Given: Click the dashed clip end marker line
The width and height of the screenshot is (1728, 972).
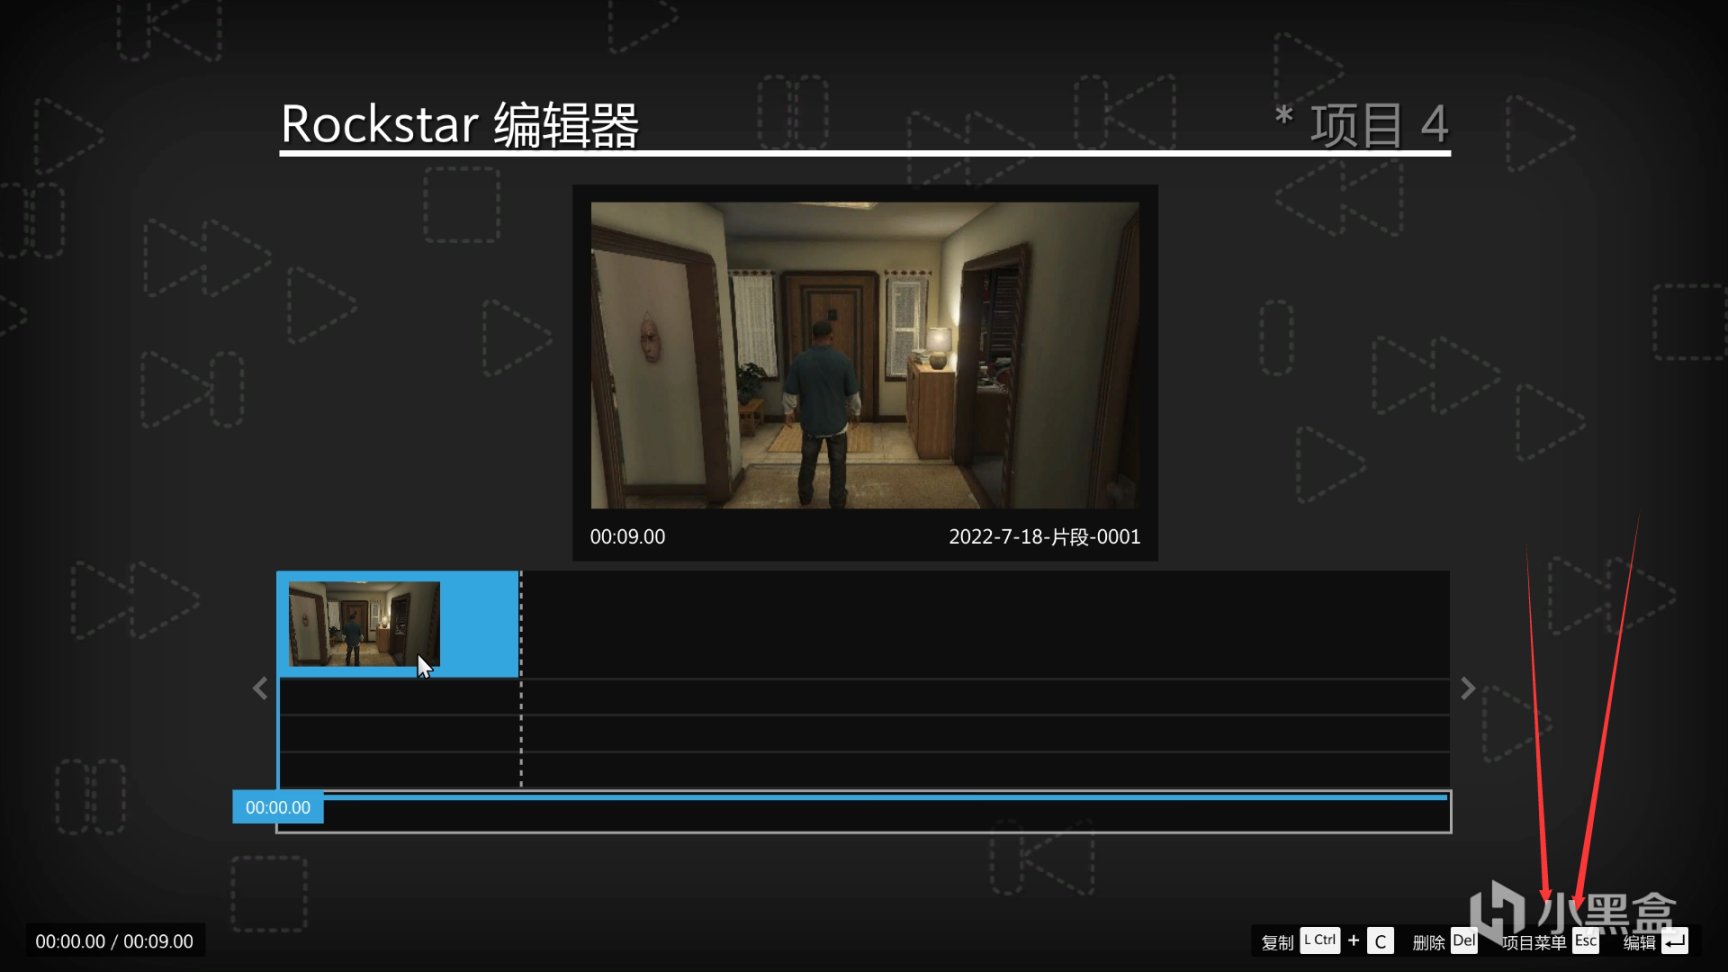Looking at the screenshot, I should coord(521,680).
